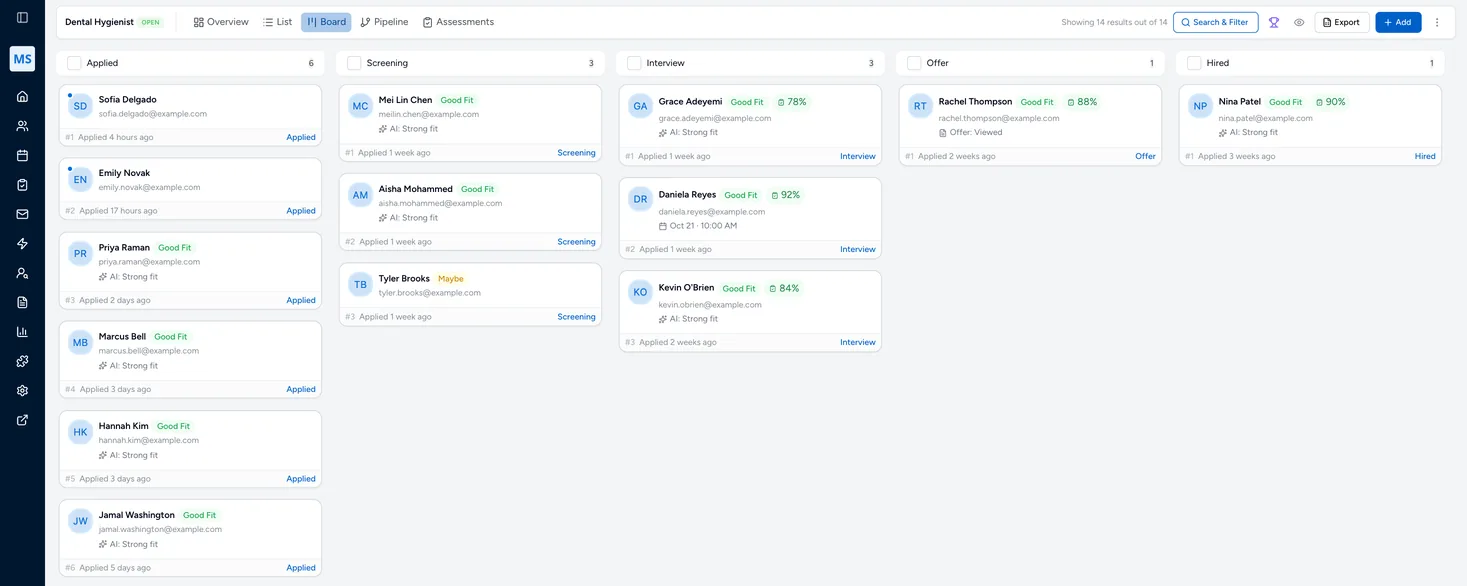
Task: Open the Home icon in sidebar
Action: tap(22, 97)
